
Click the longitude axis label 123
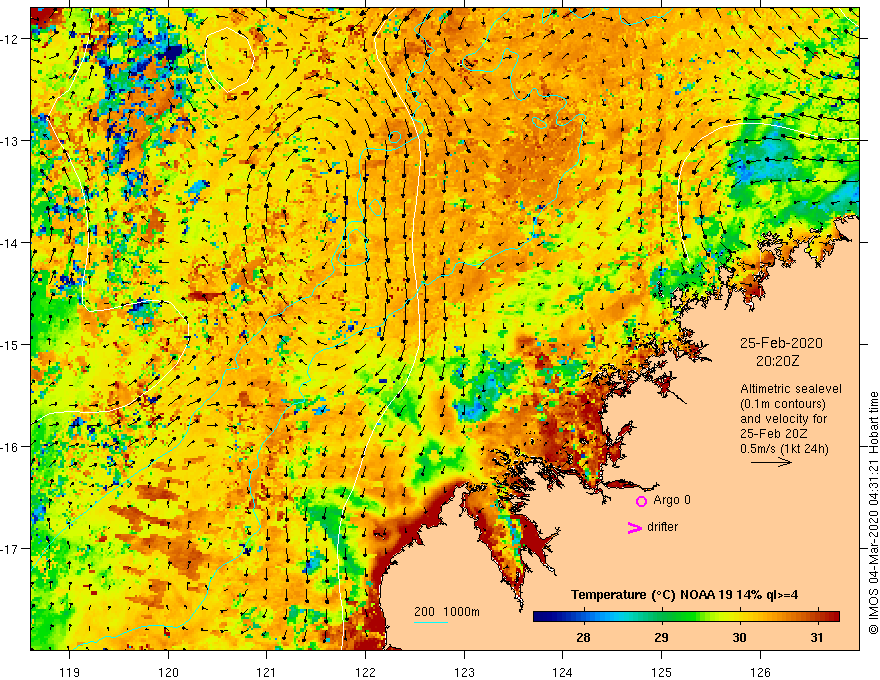click(x=464, y=672)
